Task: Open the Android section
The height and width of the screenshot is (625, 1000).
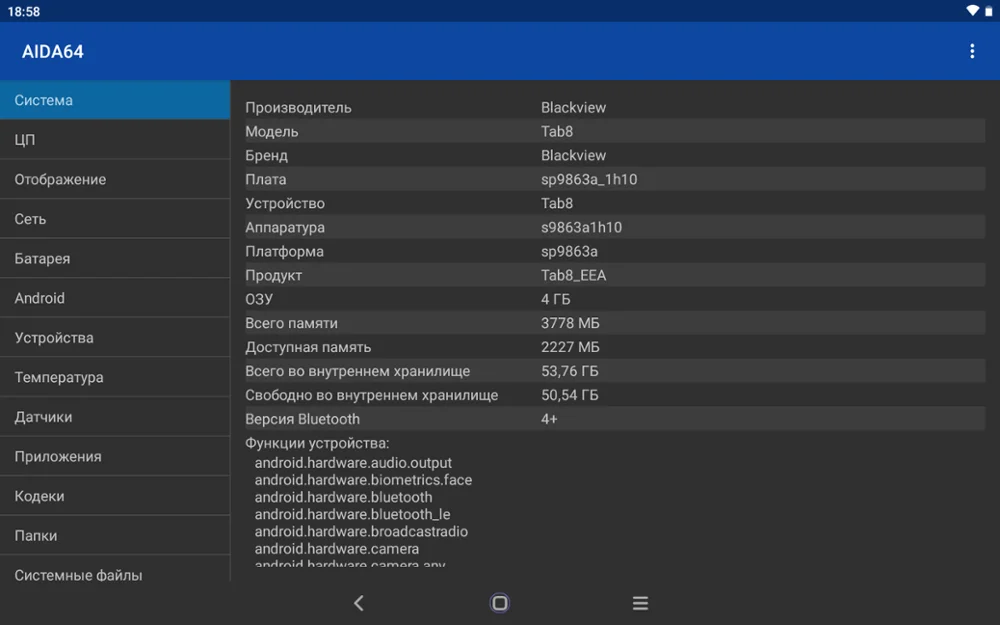Action: [115, 298]
